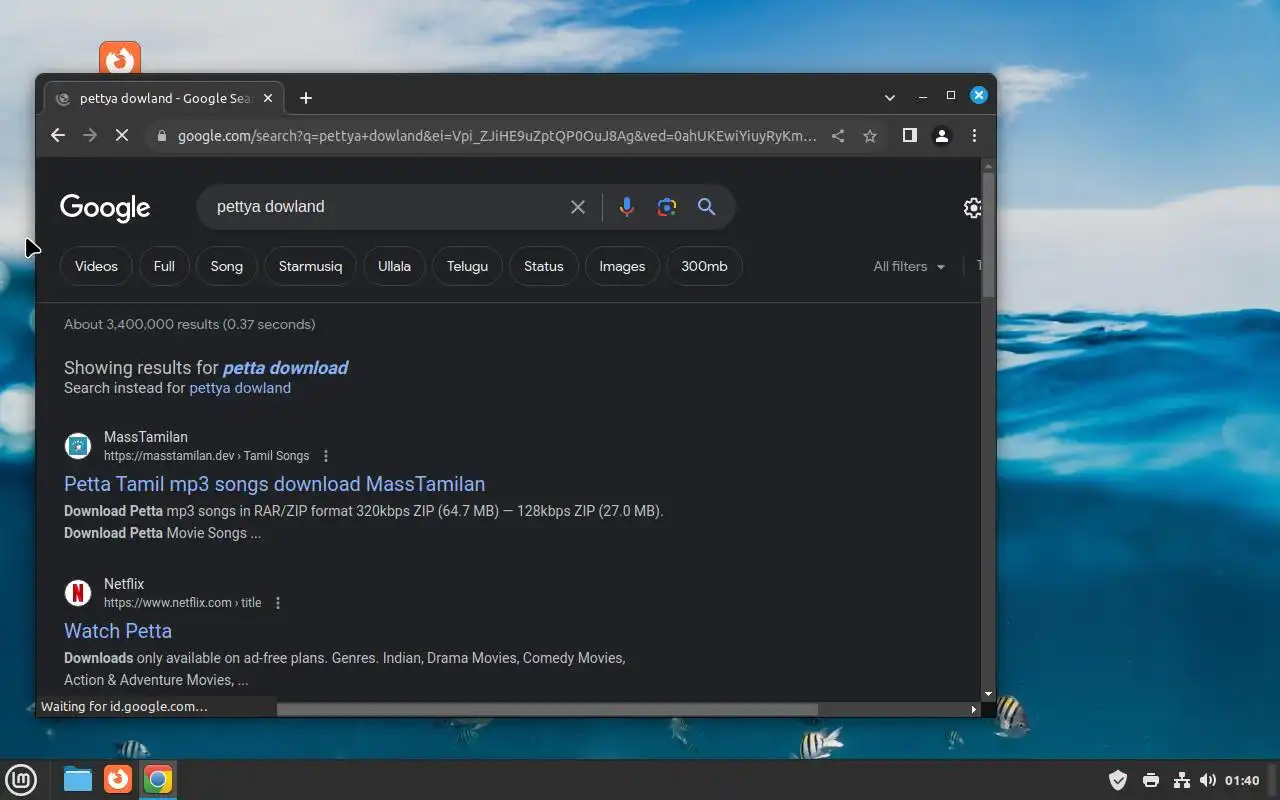
Task: Click the forward navigation arrow
Action: tap(90, 136)
